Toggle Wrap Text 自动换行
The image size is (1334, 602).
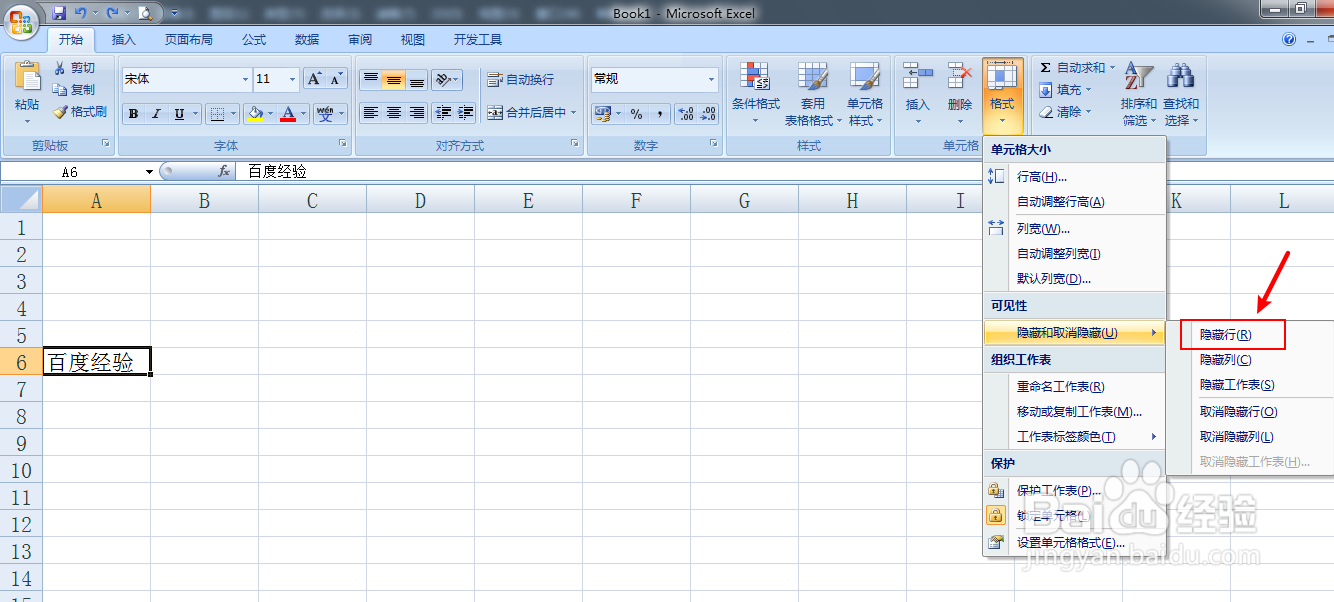point(520,80)
